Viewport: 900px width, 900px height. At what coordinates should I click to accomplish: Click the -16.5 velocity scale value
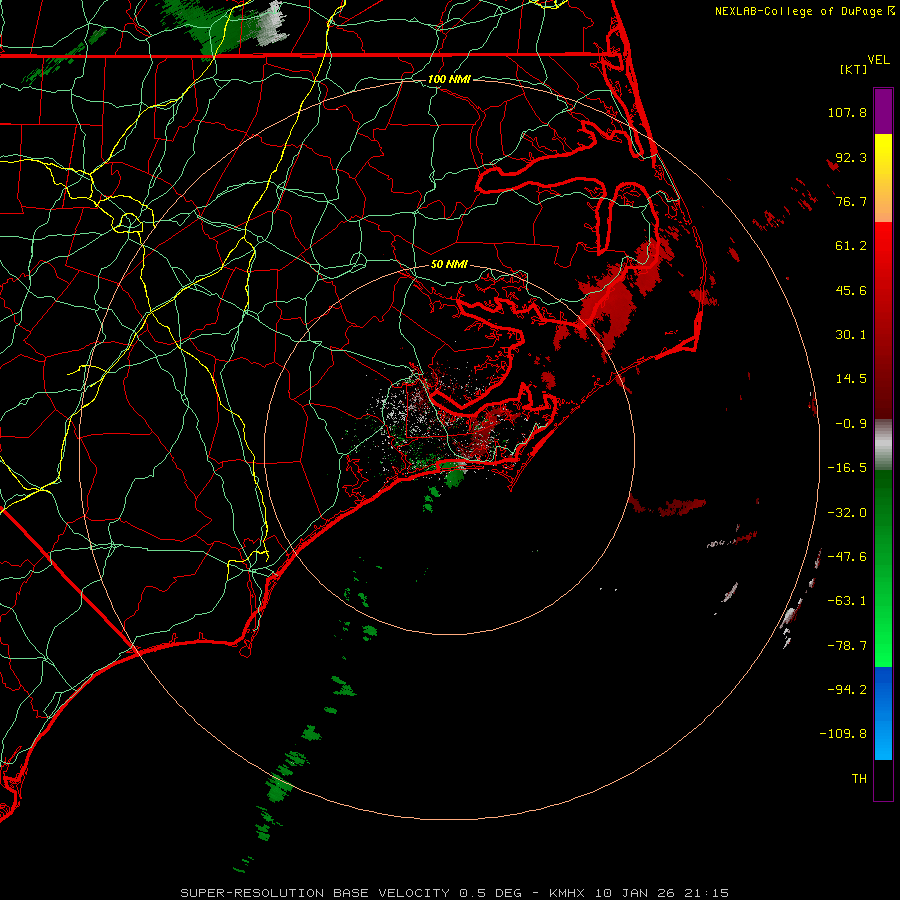(x=847, y=468)
